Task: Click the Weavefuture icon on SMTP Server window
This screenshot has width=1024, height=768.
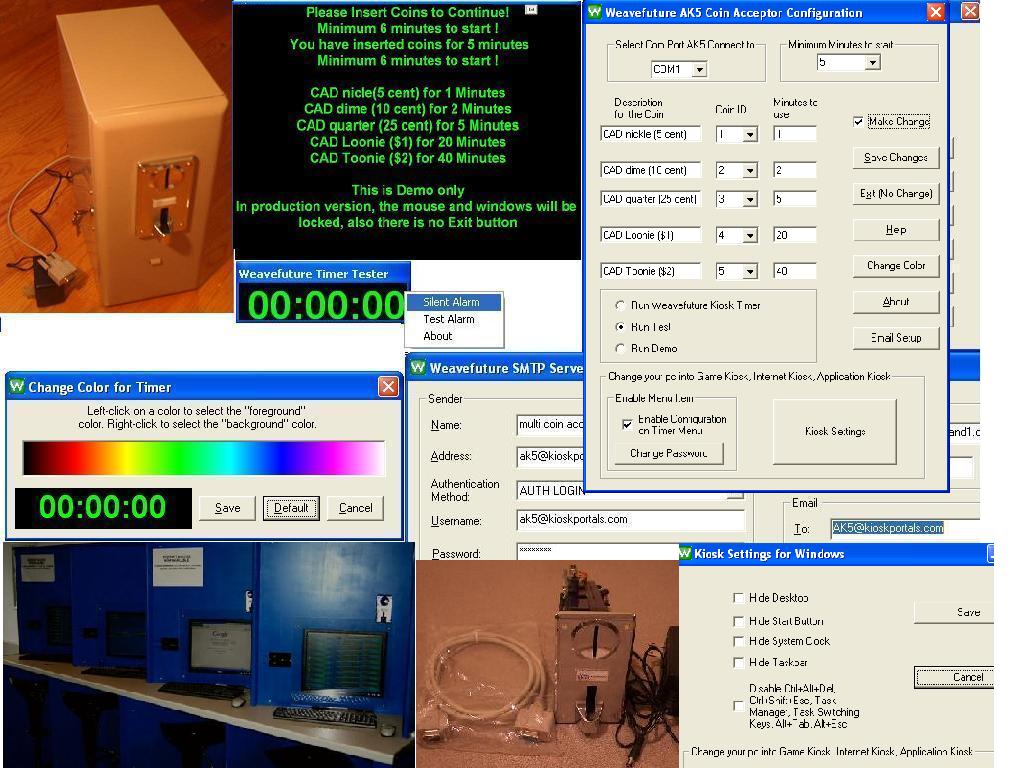Action: 419,366
